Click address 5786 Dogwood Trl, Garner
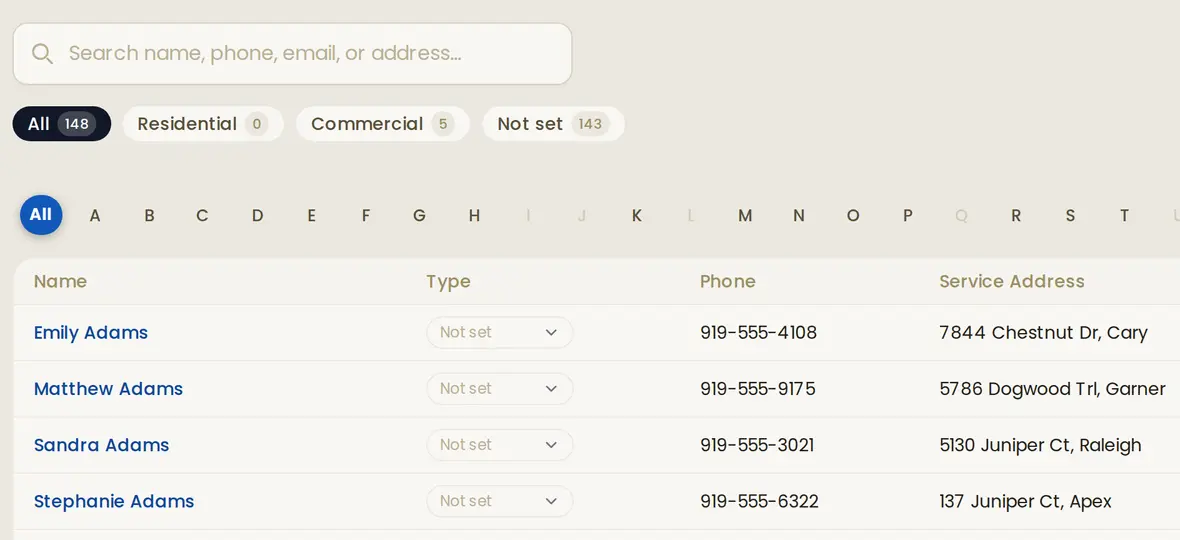Image resolution: width=1180 pixels, height=540 pixels. (1053, 389)
